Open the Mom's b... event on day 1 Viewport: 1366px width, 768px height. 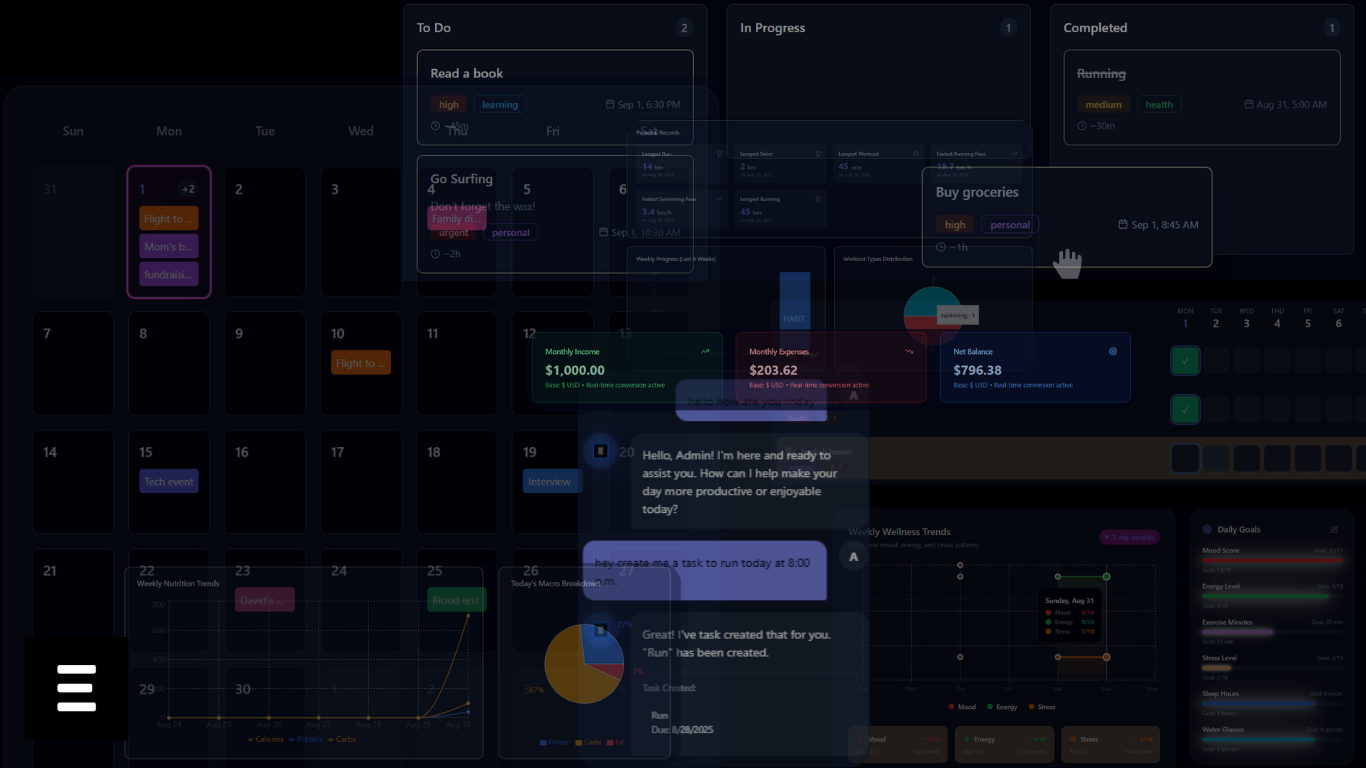point(169,246)
